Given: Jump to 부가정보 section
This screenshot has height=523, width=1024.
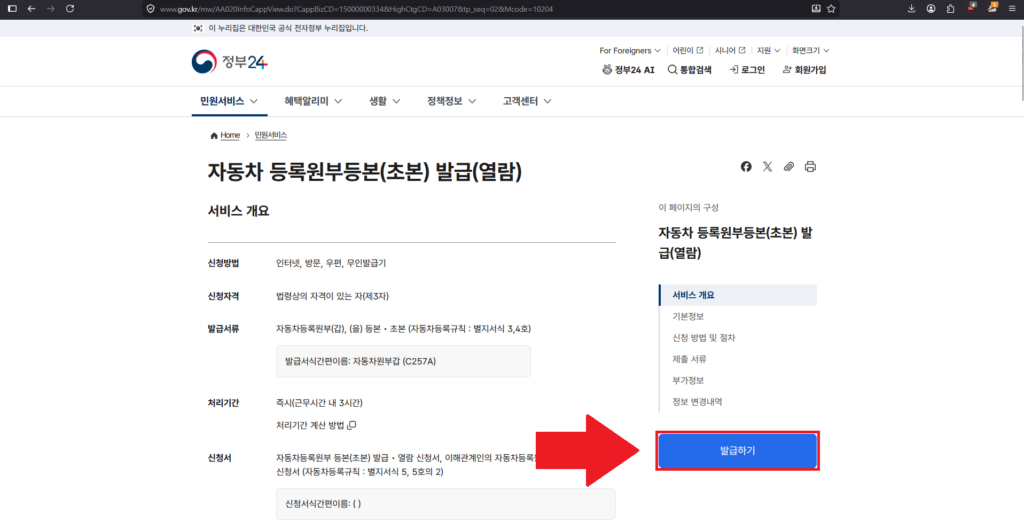Looking at the screenshot, I should [688, 381].
